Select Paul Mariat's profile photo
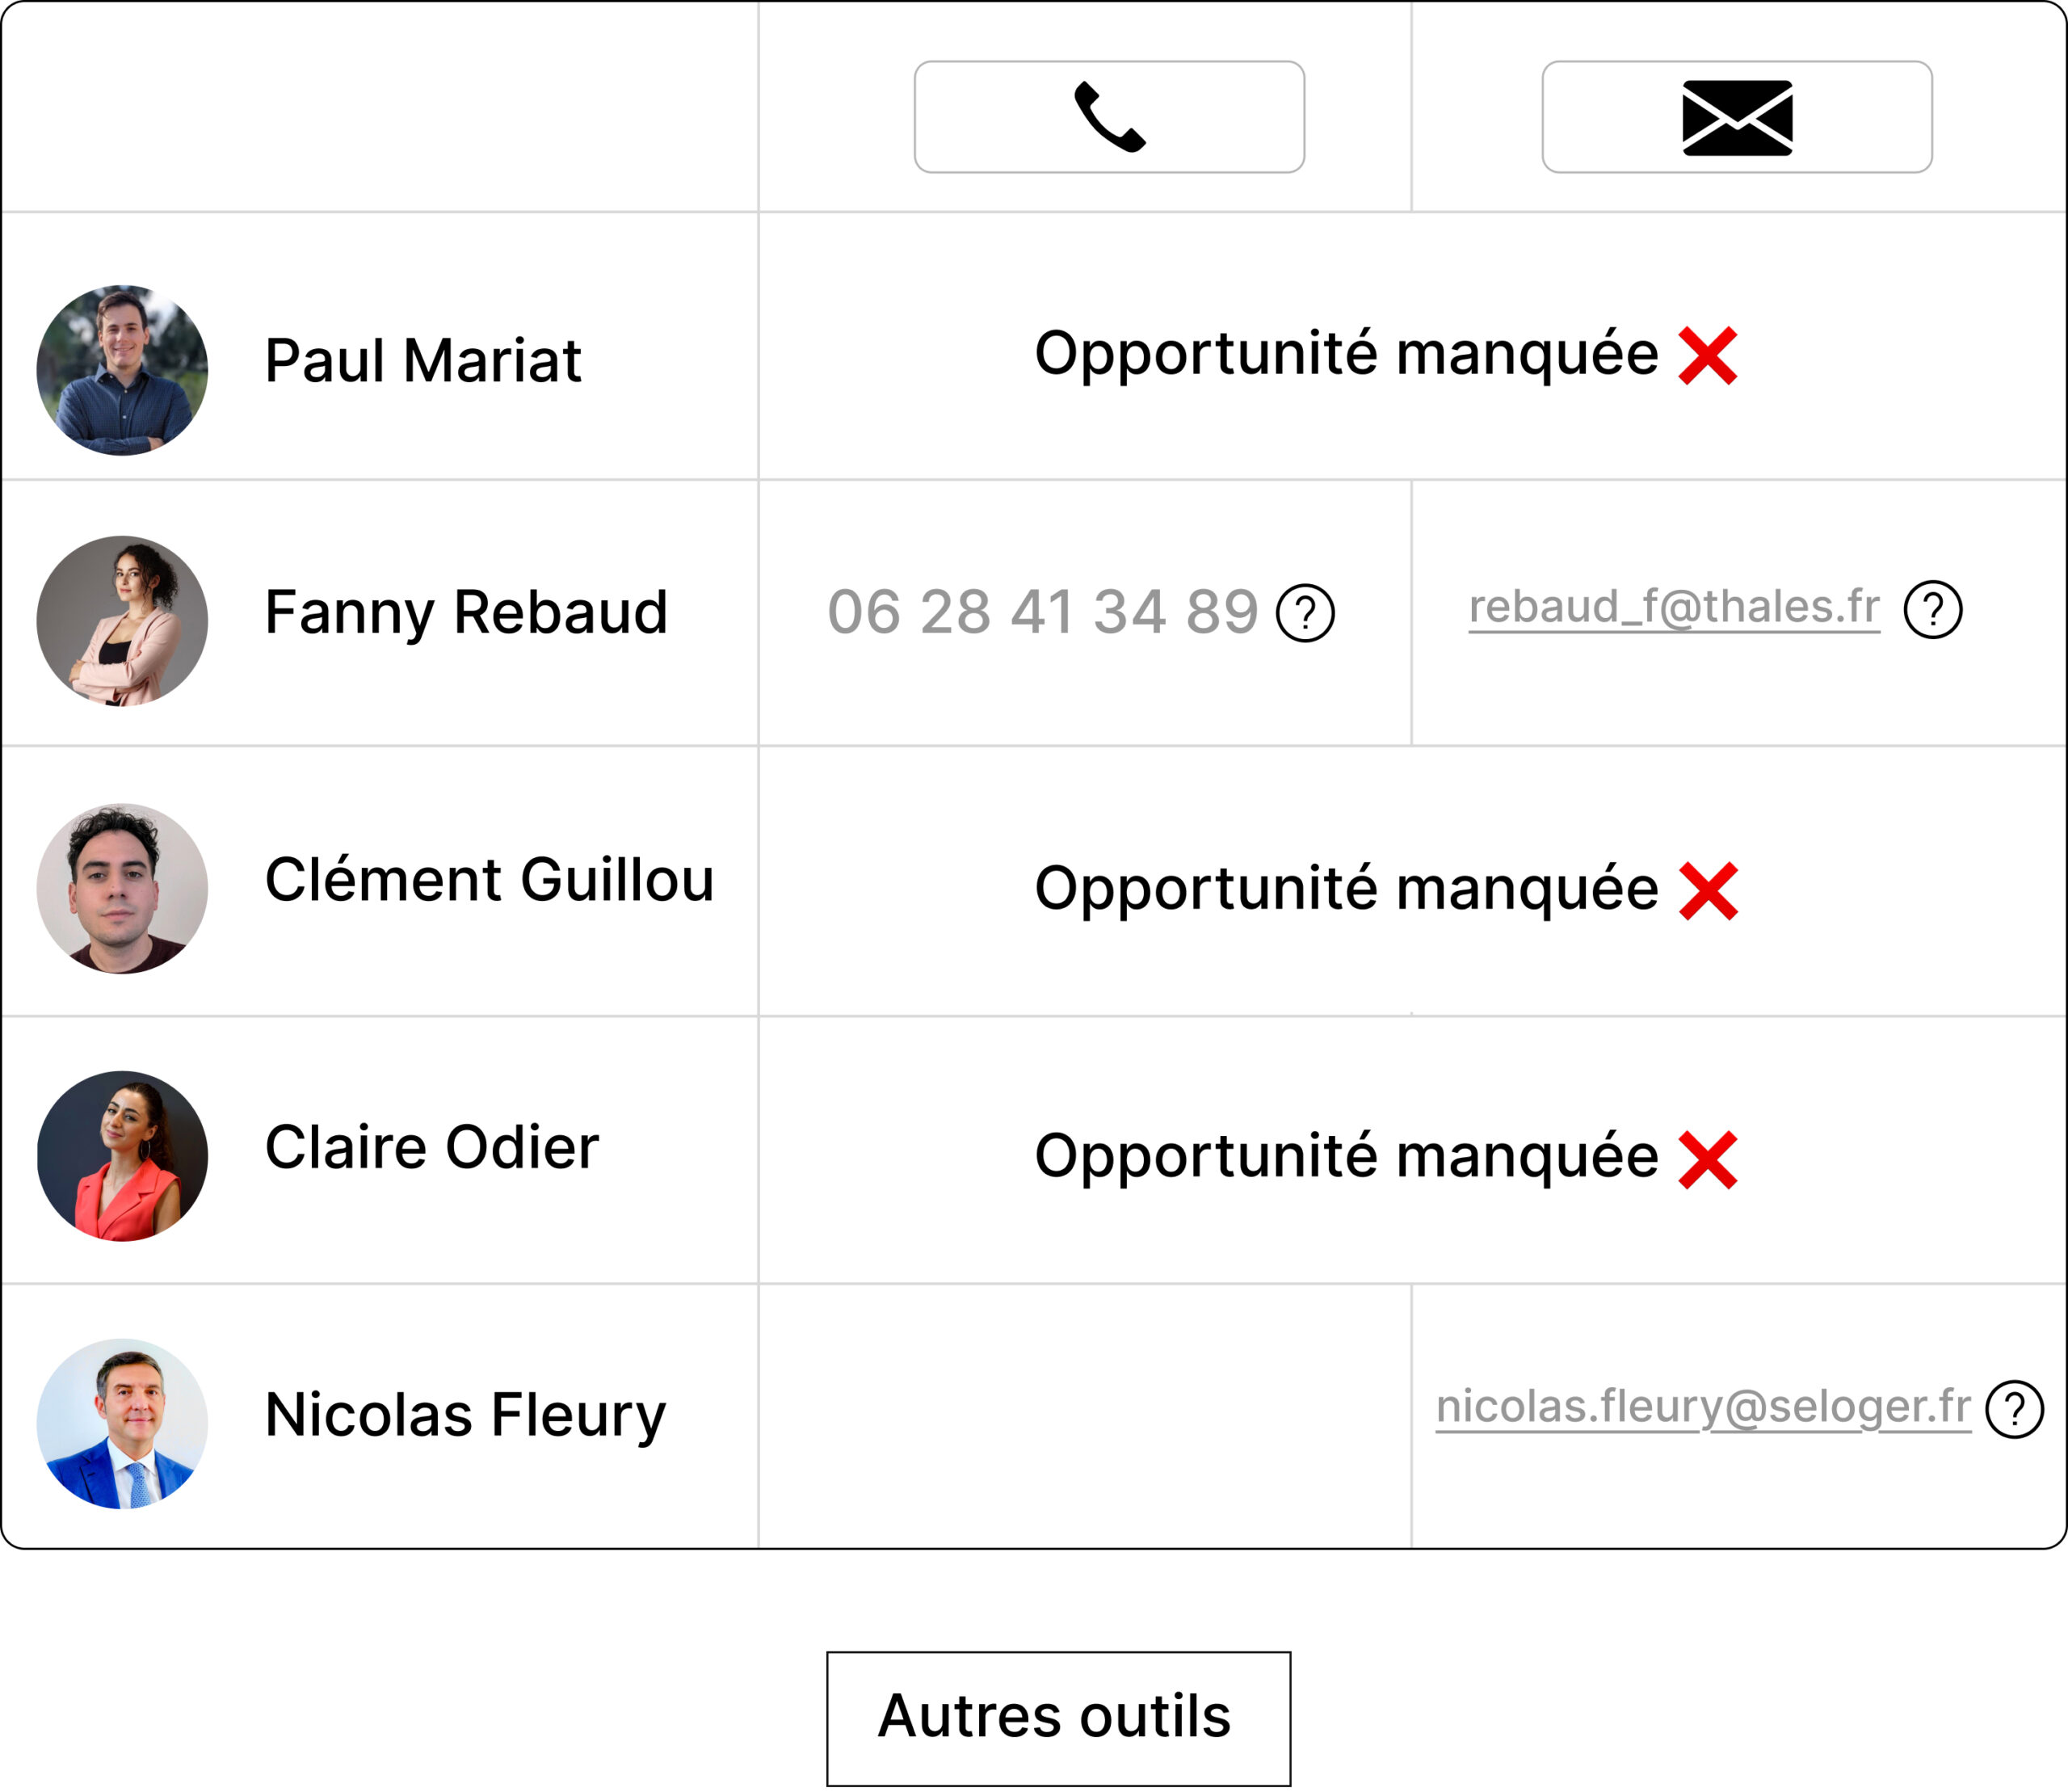The image size is (2068, 1792). [x=122, y=370]
